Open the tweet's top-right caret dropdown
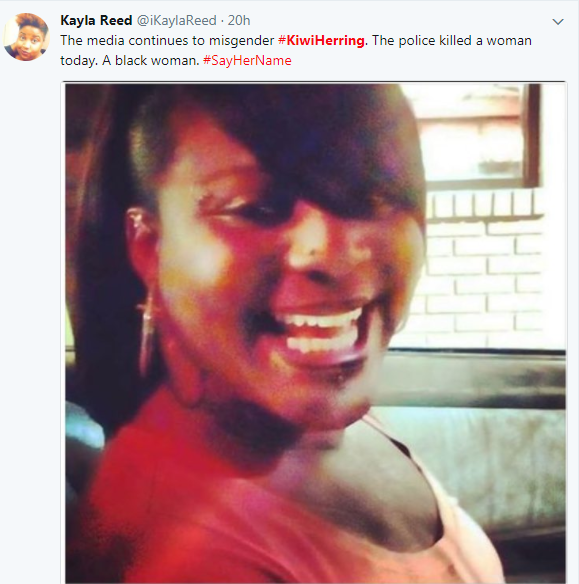579x584 pixels. click(557, 22)
